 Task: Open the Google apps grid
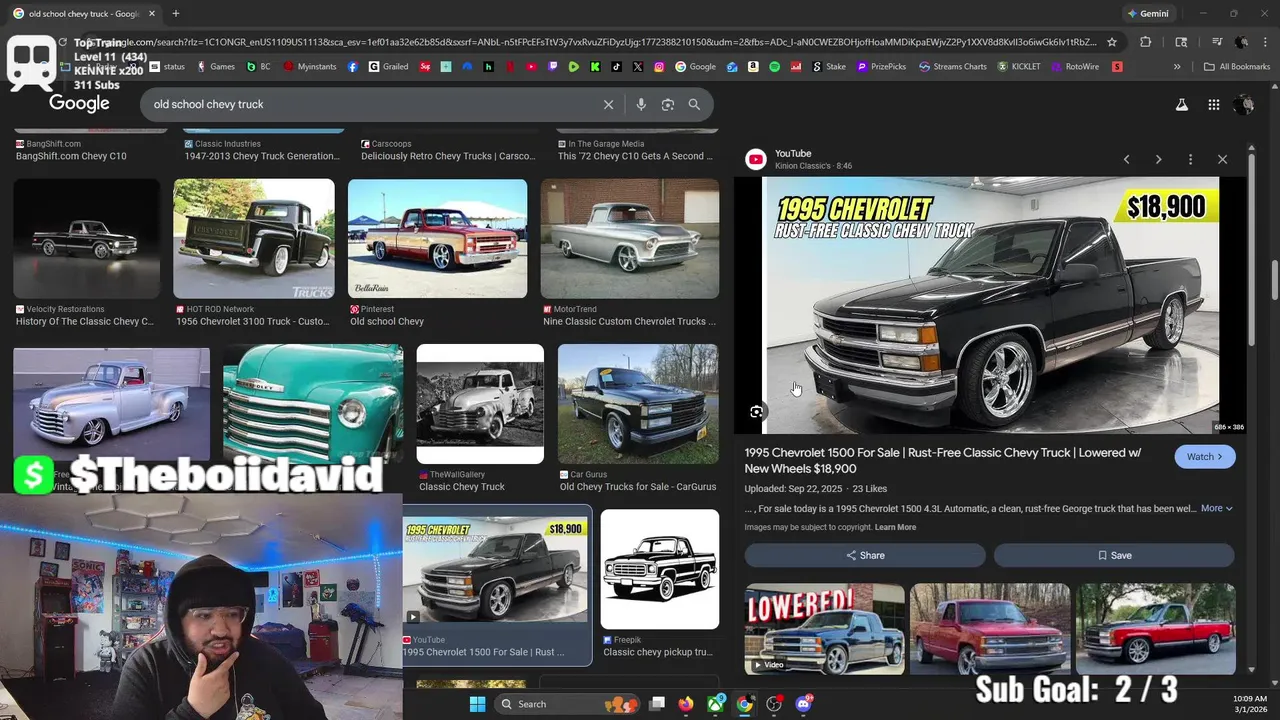tap(1213, 104)
